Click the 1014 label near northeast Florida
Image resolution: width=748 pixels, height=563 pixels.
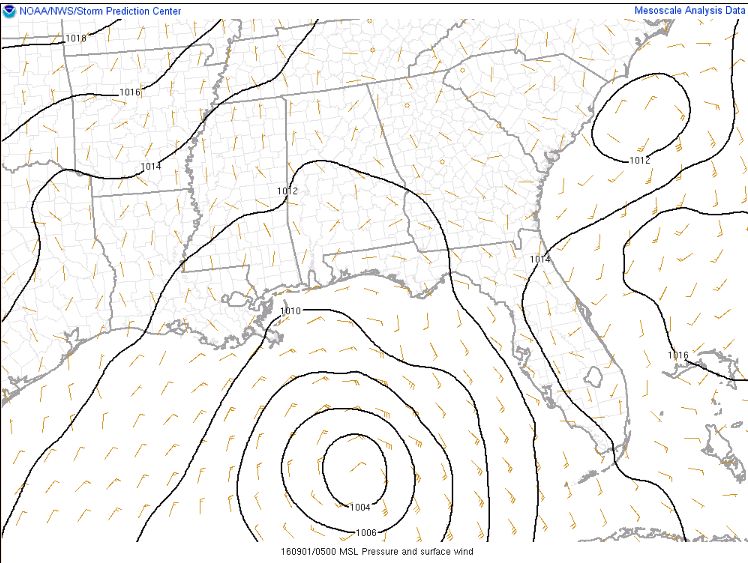540,259
